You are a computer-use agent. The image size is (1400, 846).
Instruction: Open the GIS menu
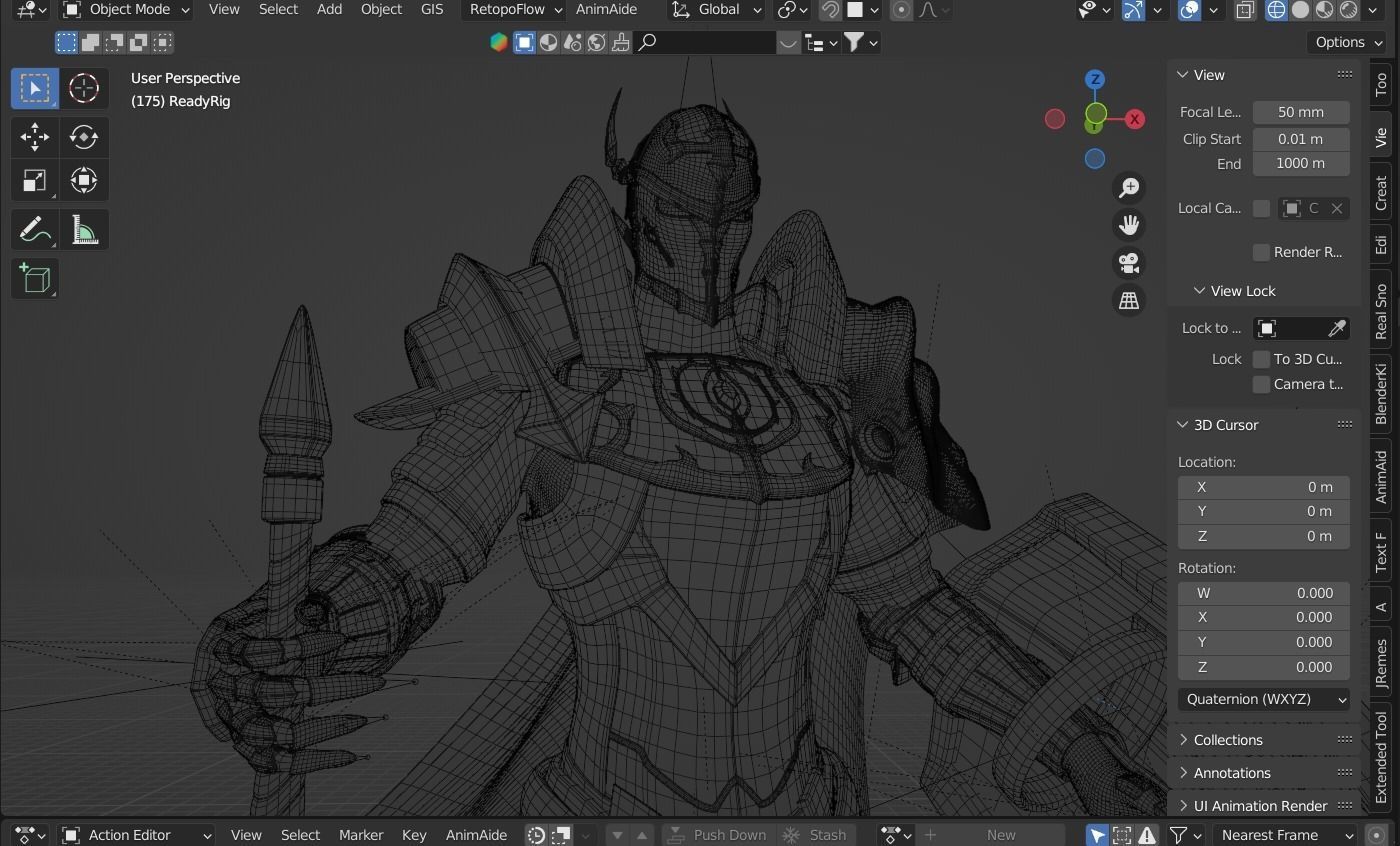click(432, 10)
